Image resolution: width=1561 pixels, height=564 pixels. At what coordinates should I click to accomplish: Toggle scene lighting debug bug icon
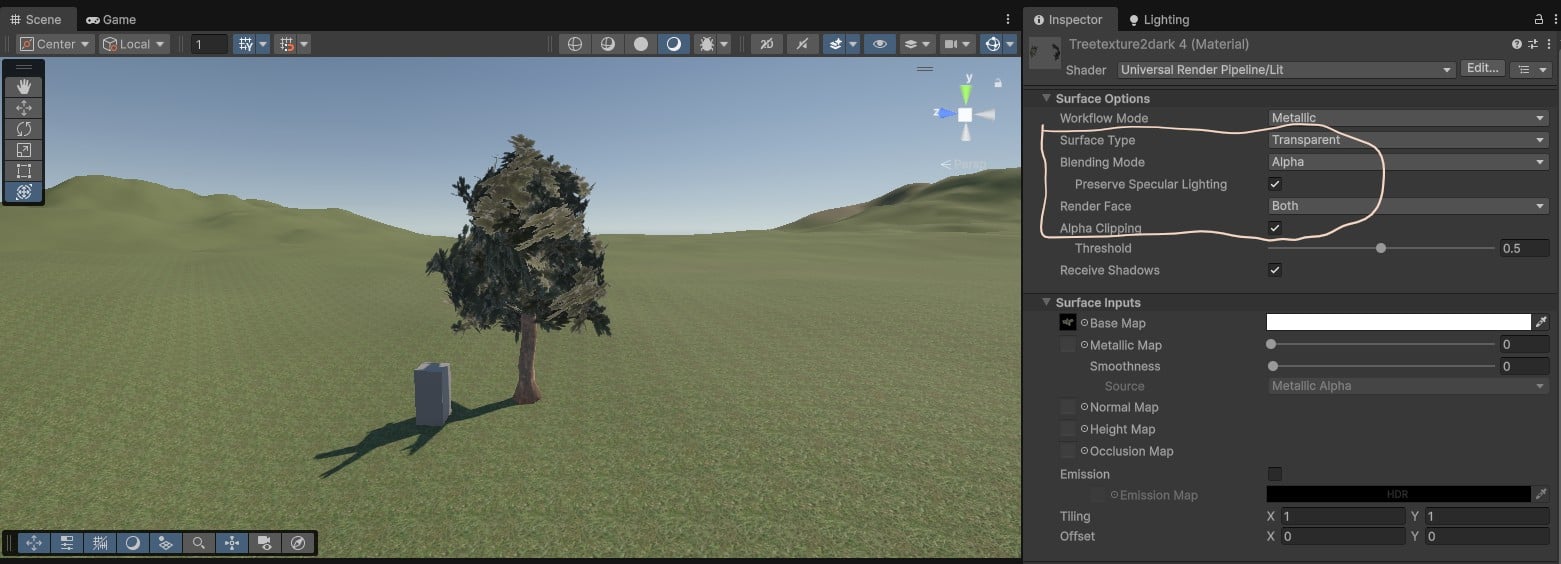(707, 44)
